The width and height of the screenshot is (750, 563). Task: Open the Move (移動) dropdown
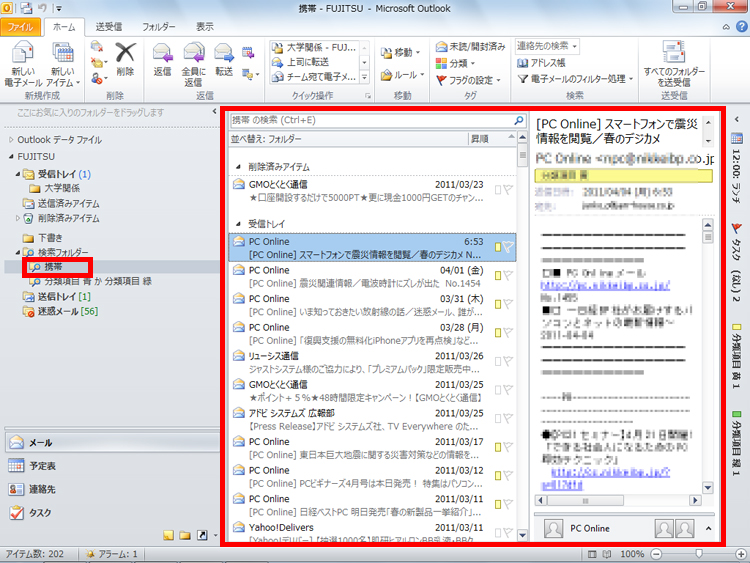point(401,52)
